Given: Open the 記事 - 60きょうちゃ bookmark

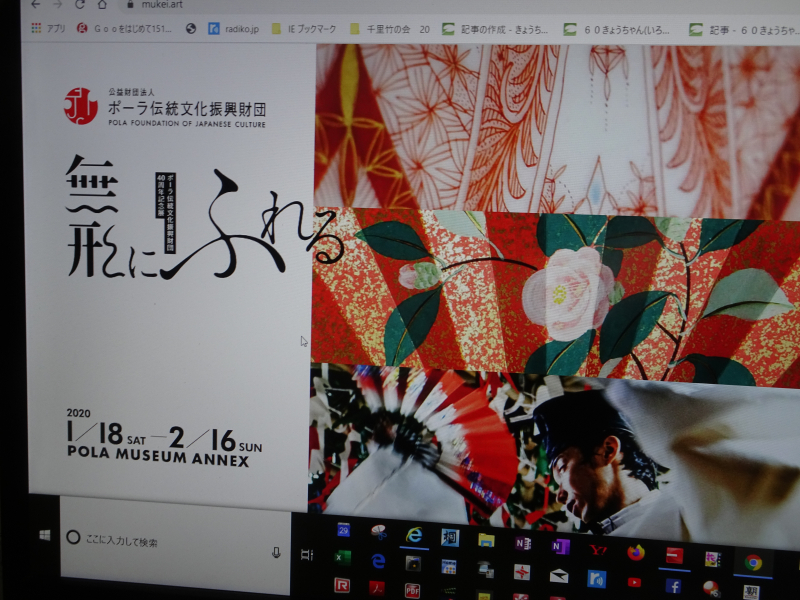Looking at the screenshot, I should [x=743, y=30].
